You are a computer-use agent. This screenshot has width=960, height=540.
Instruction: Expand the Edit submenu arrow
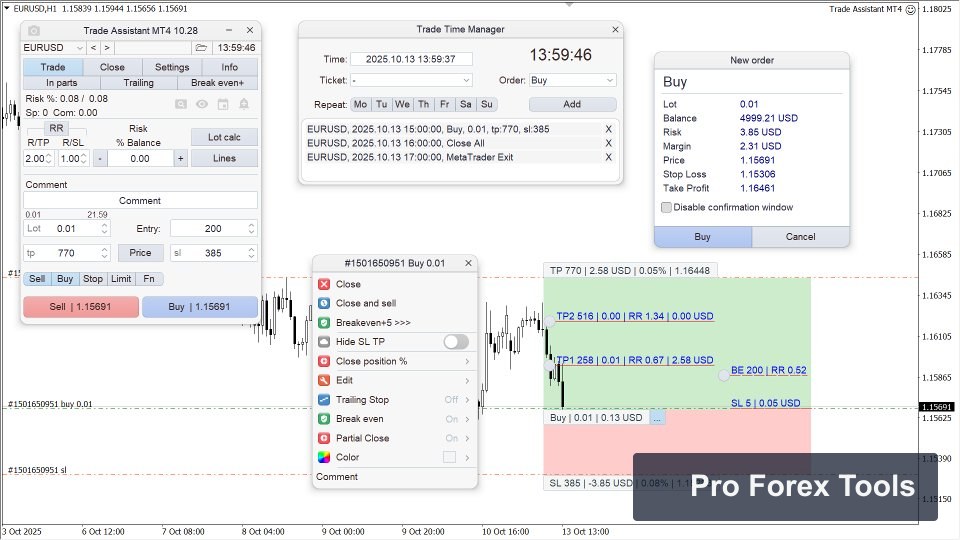point(467,381)
